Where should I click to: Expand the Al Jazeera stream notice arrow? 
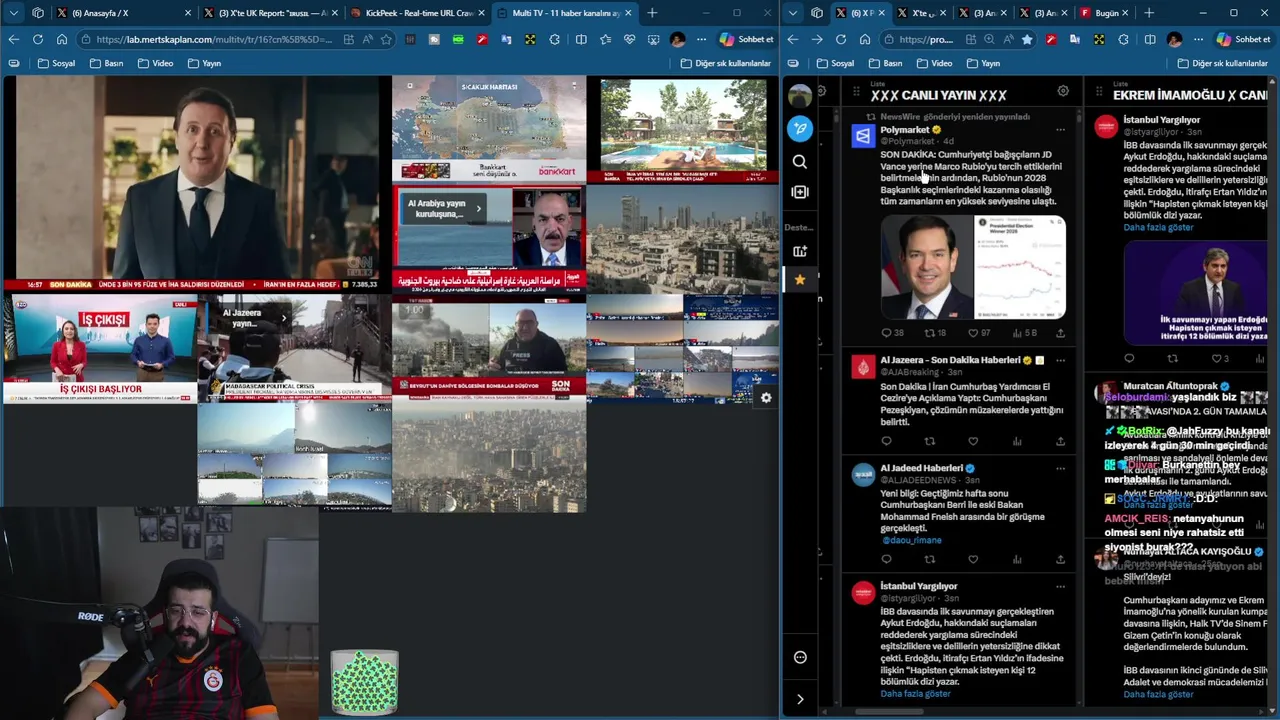(x=283, y=318)
